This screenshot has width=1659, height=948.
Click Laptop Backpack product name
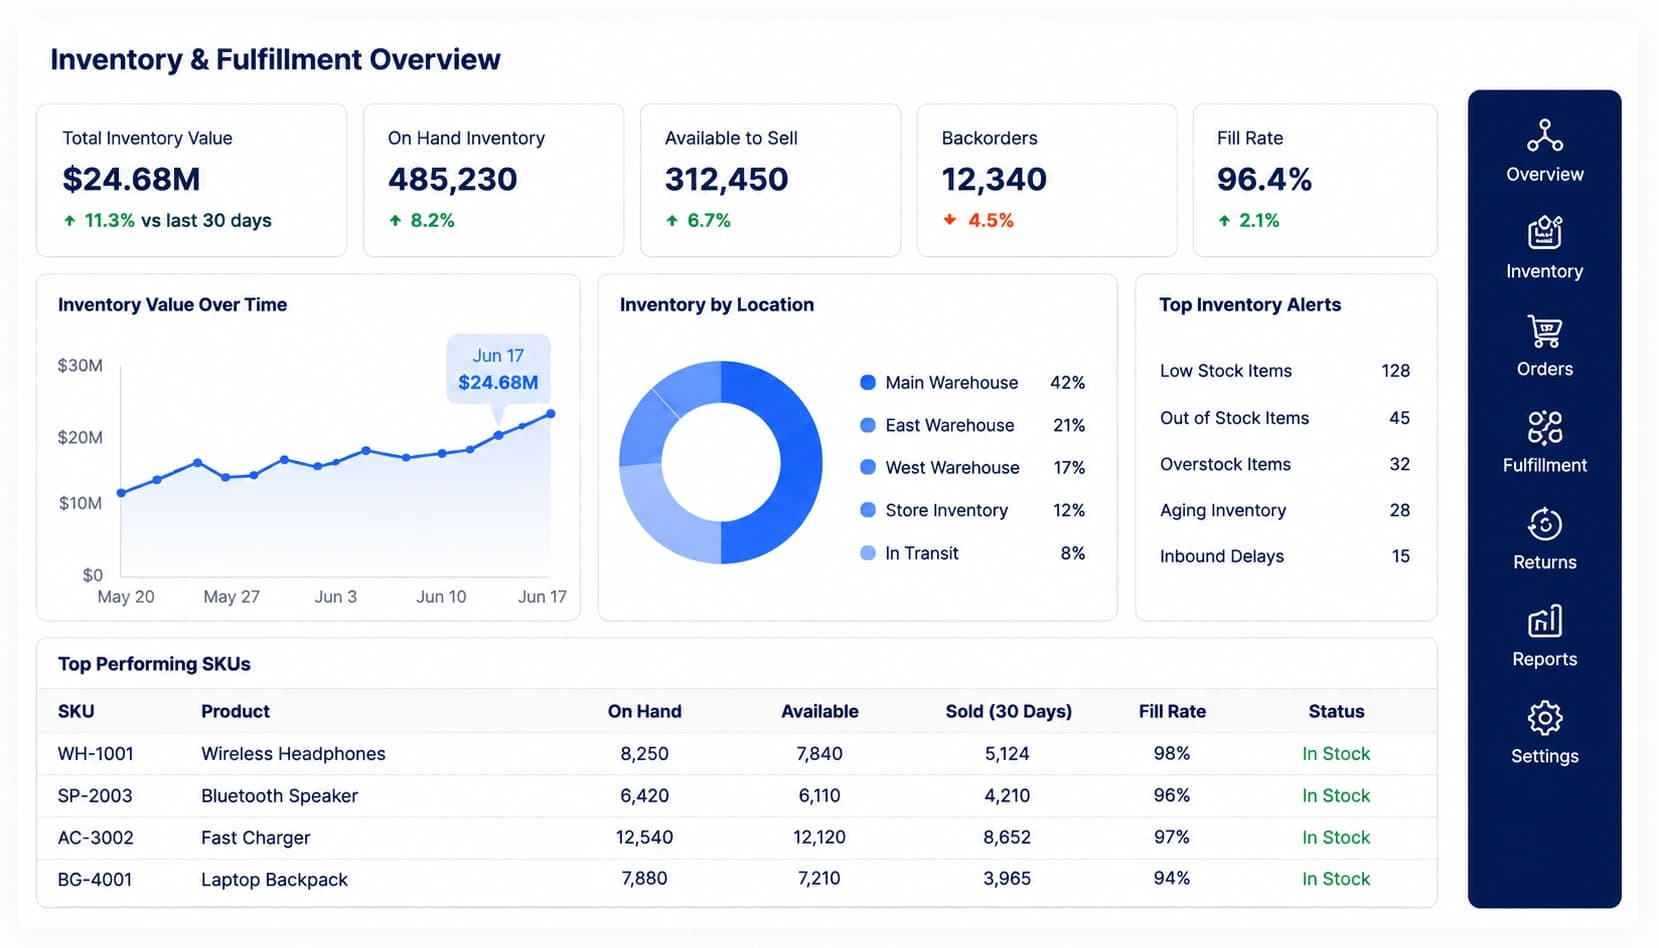click(274, 880)
